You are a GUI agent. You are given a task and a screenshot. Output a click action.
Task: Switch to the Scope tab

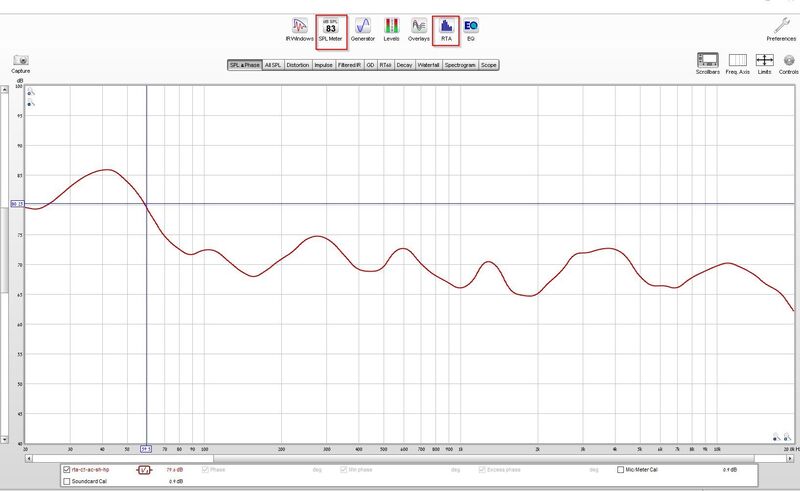pos(488,65)
